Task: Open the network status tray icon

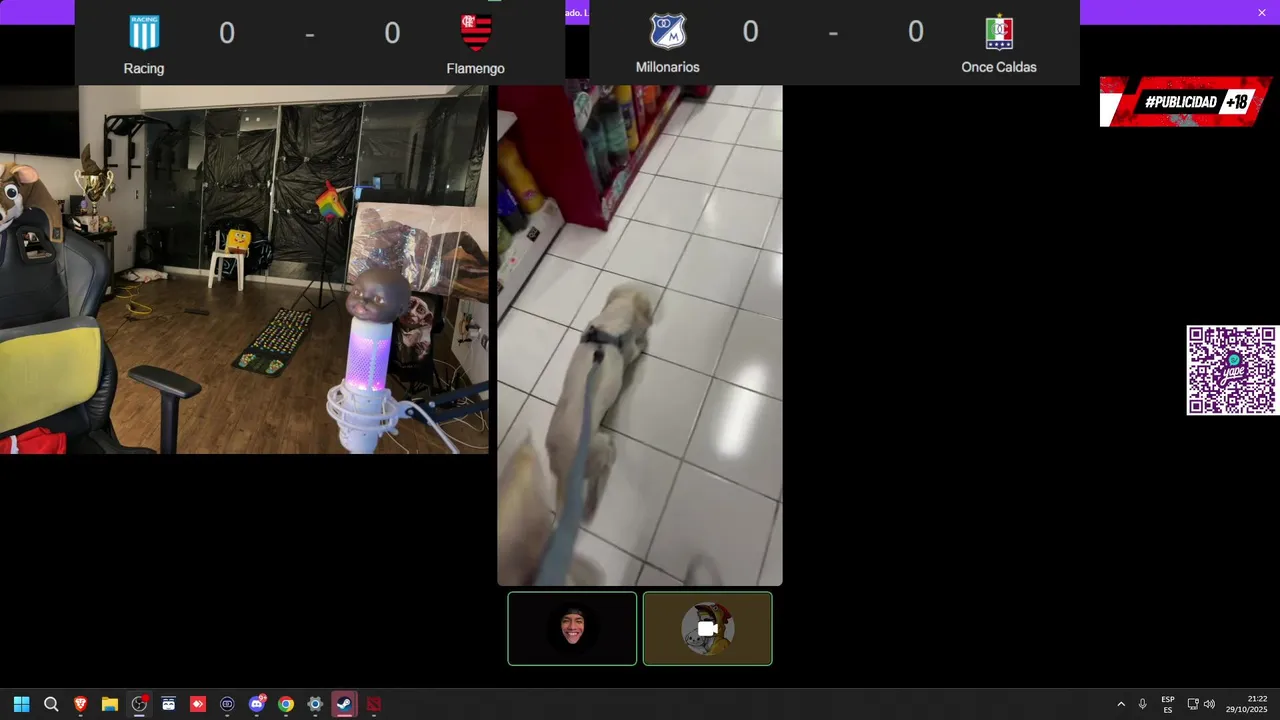Action: pos(1193,704)
